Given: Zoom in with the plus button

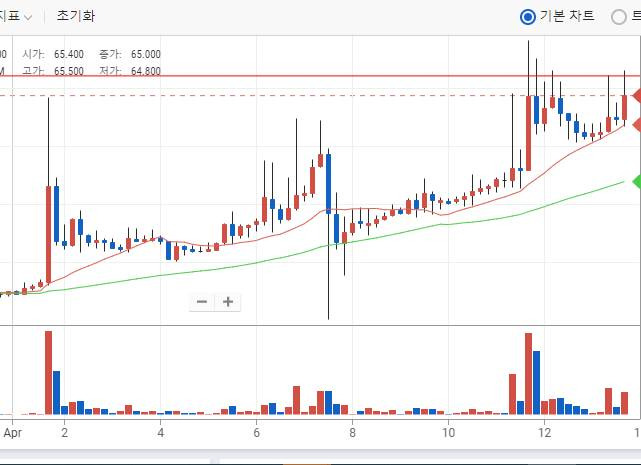Looking at the screenshot, I should tap(228, 302).
